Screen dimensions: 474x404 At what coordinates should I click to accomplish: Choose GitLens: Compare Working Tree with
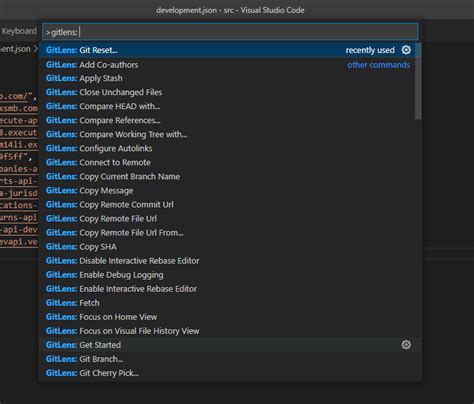[x=227, y=134]
